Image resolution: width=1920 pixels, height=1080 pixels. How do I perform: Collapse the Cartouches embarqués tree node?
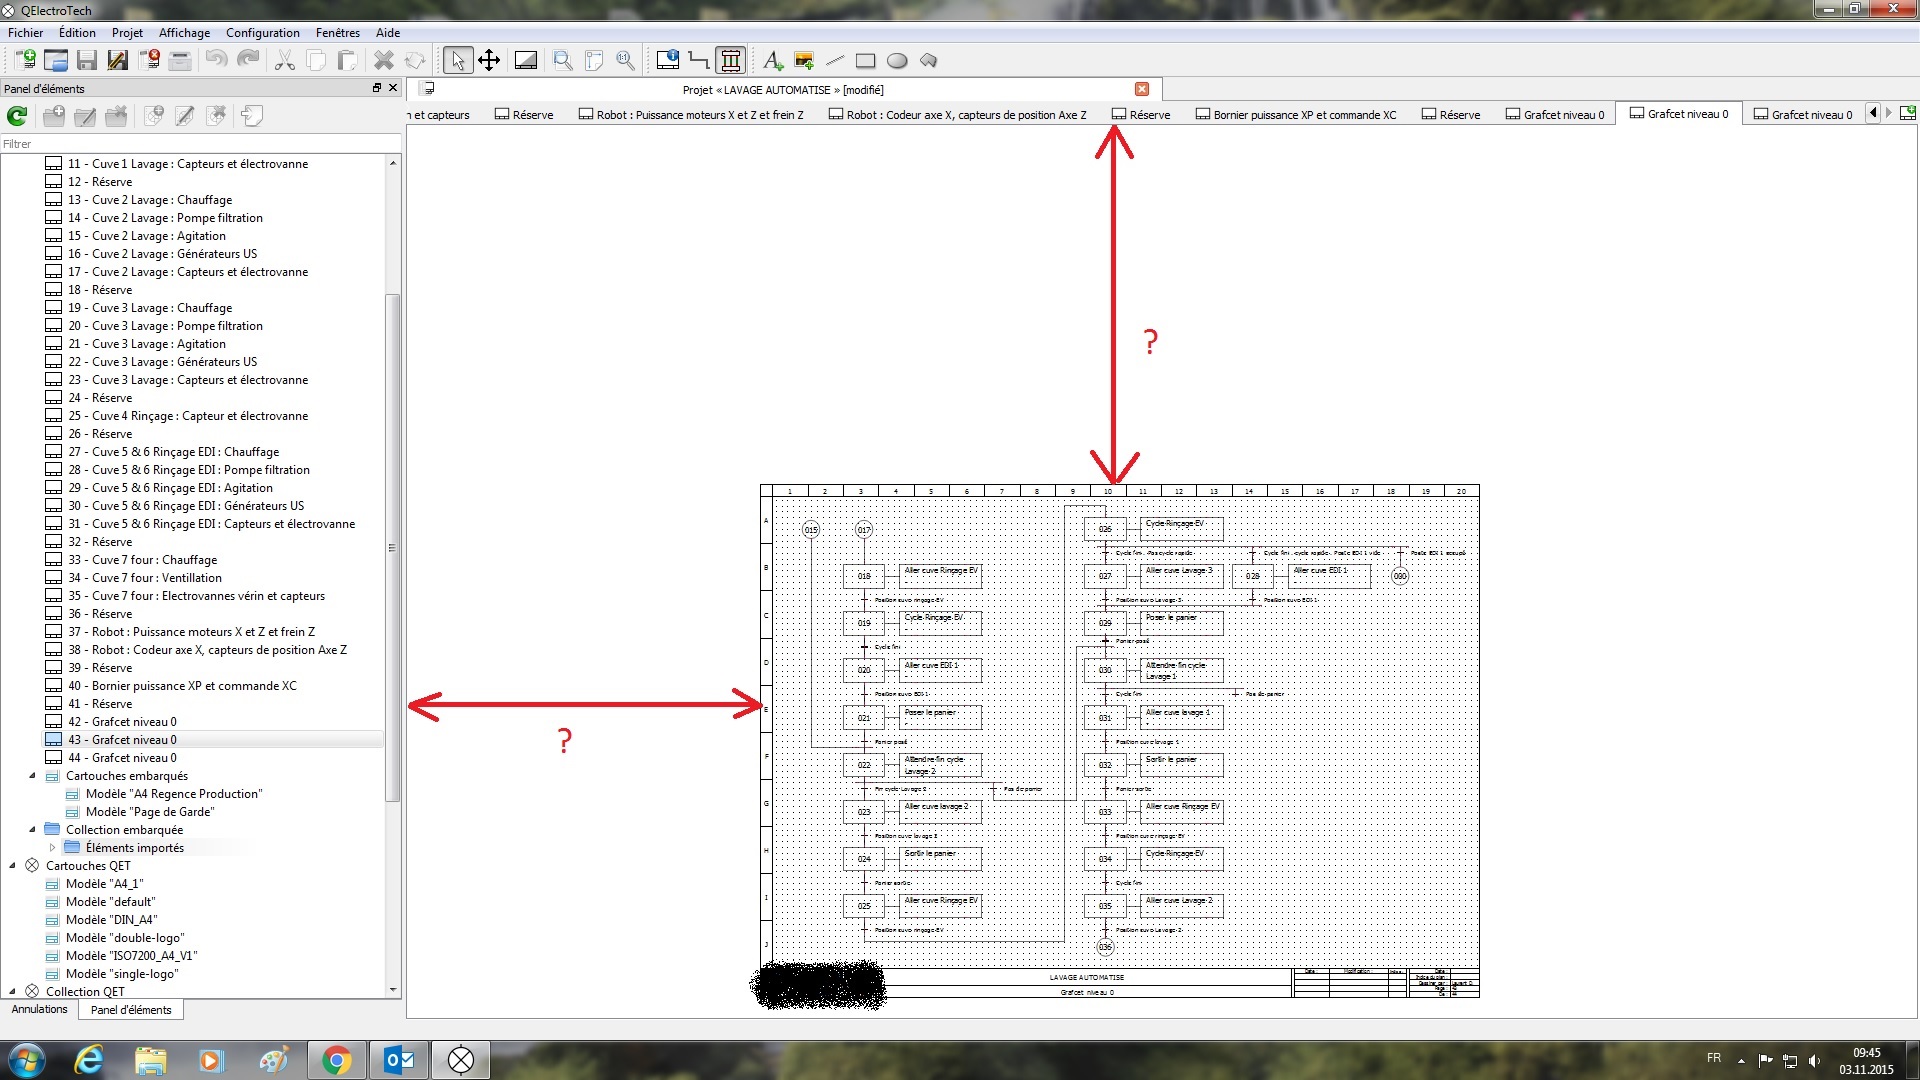coord(32,776)
